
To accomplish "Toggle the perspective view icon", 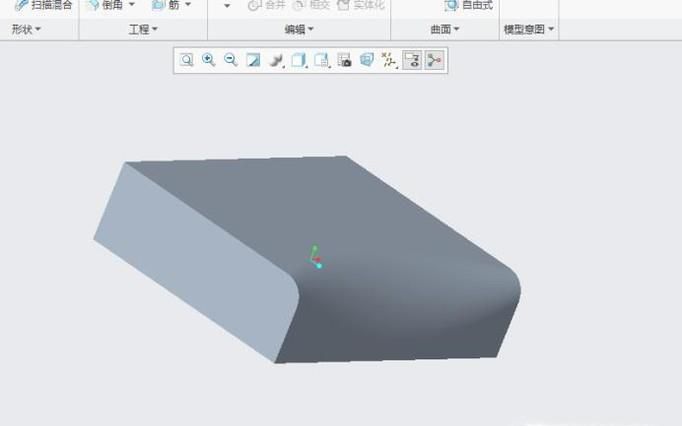I will coord(366,60).
